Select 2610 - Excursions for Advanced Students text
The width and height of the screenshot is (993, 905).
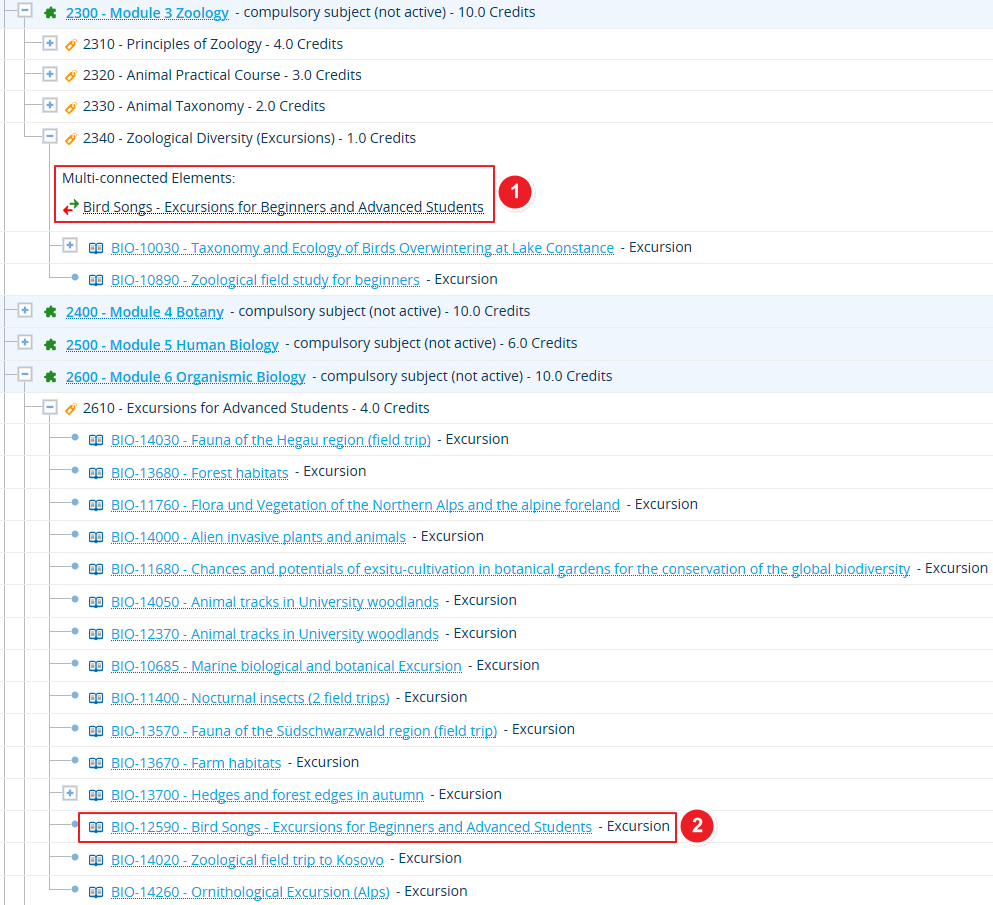tap(256, 408)
